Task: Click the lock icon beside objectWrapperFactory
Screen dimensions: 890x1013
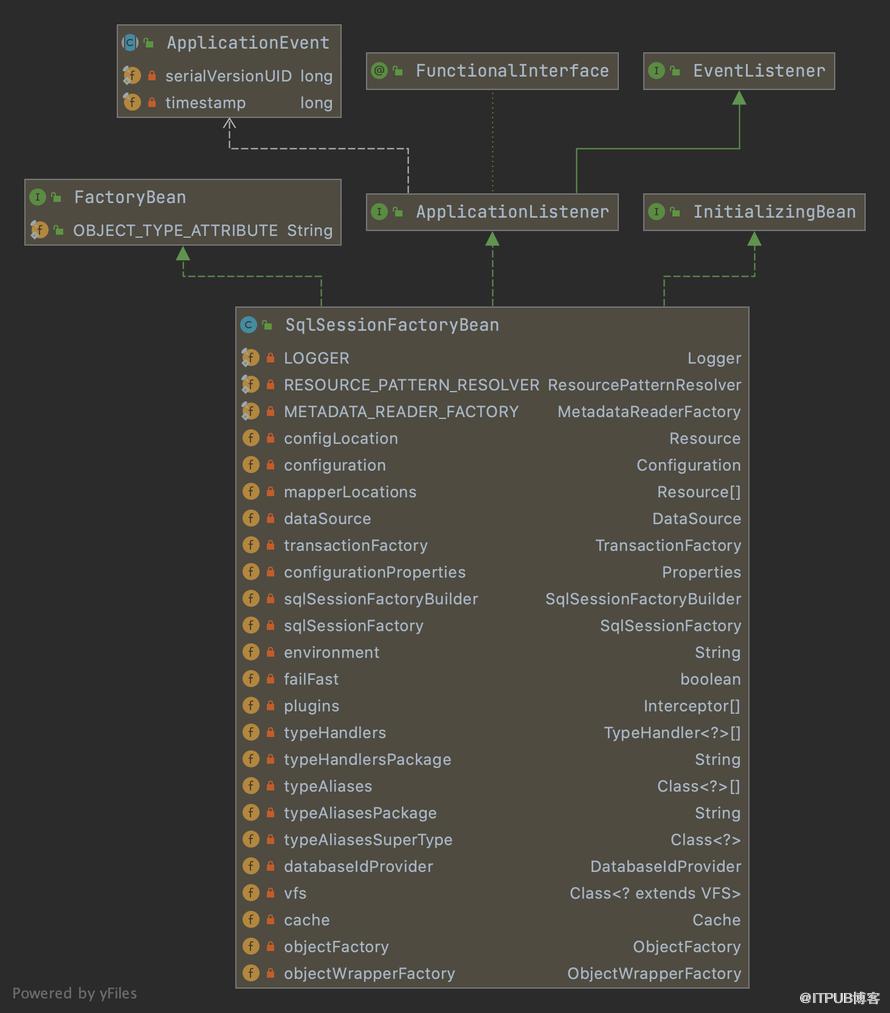Action: (271, 973)
